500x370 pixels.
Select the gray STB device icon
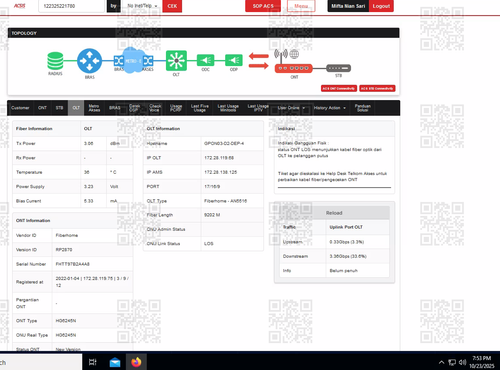point(338,68)
